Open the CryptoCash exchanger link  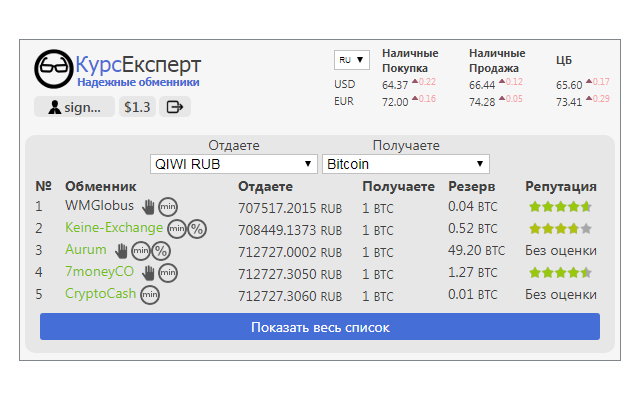[x=100, y=293]
